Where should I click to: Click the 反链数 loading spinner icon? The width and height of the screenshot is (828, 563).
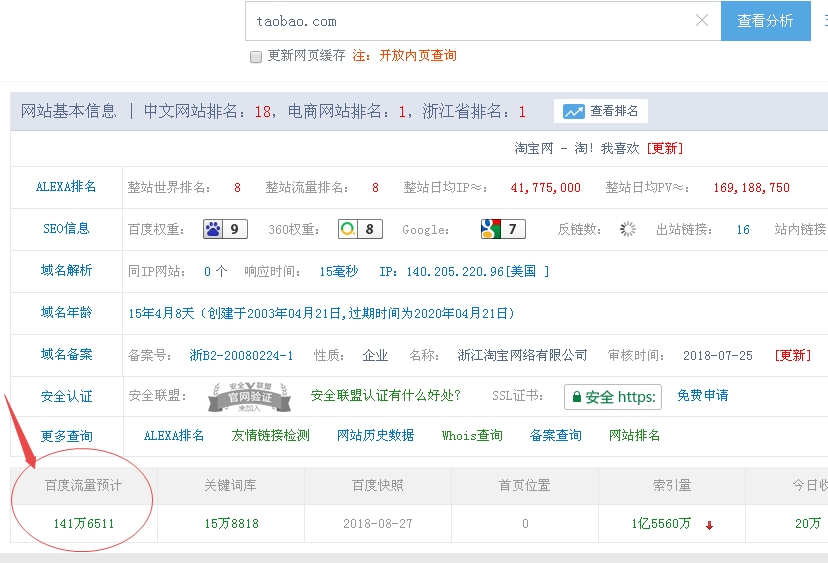point(627,229)
